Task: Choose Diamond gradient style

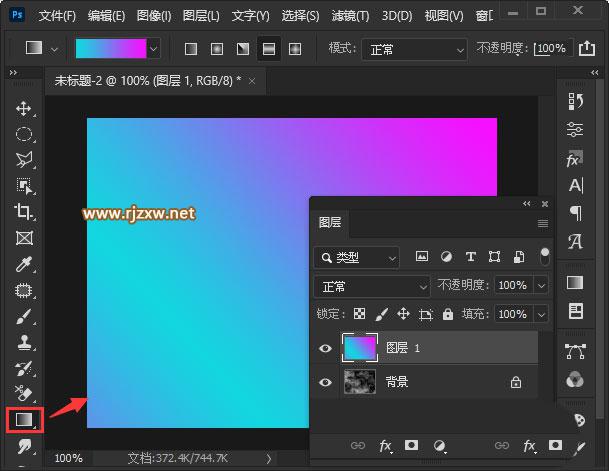Action: click(x=295, y=49)
